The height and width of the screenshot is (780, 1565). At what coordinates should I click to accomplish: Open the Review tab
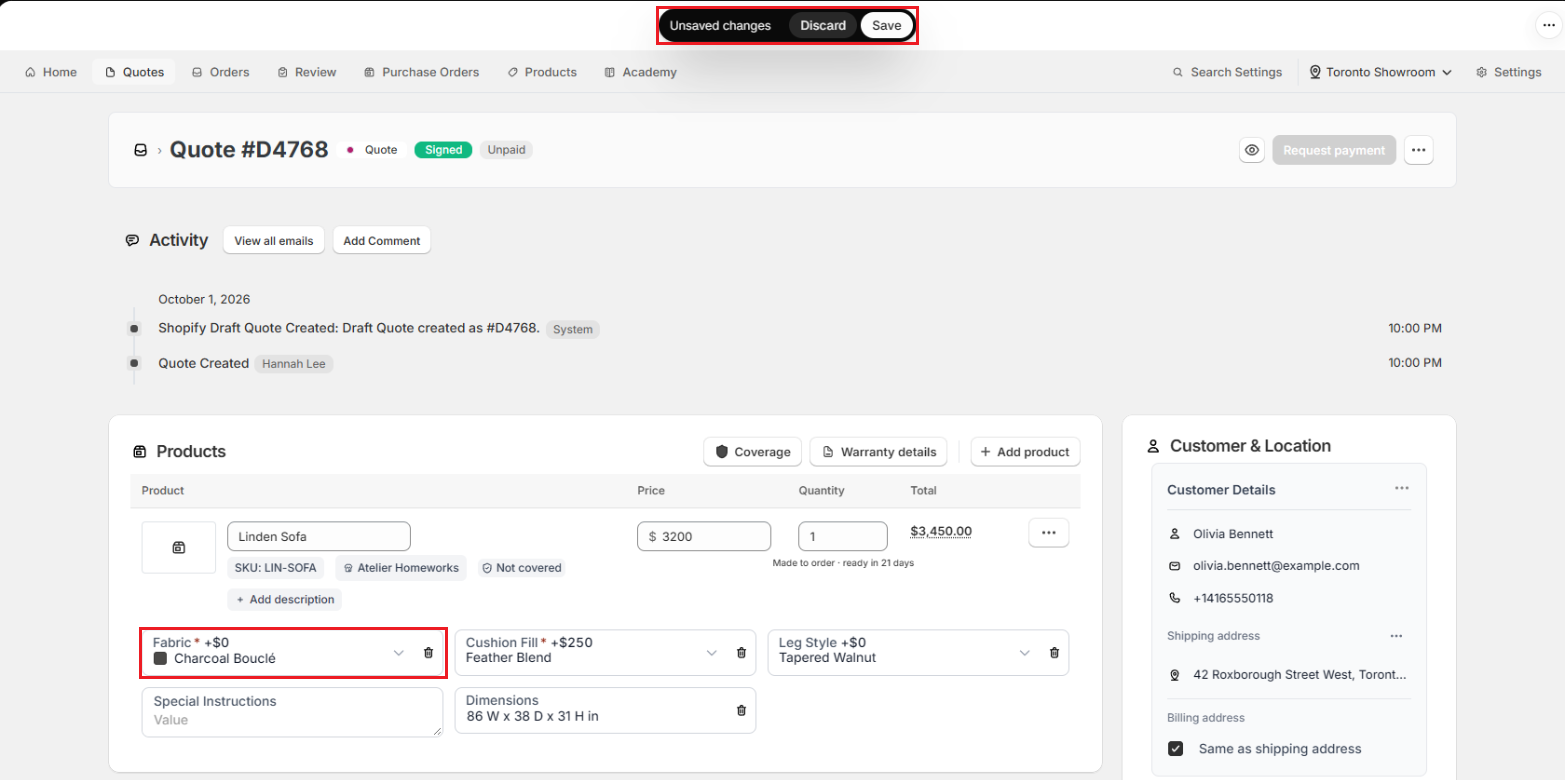pos(307,72)
